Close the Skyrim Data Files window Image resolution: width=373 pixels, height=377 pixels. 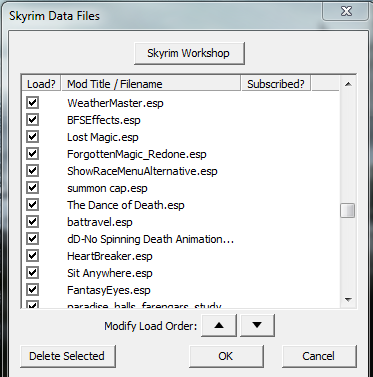coord(347,11)
